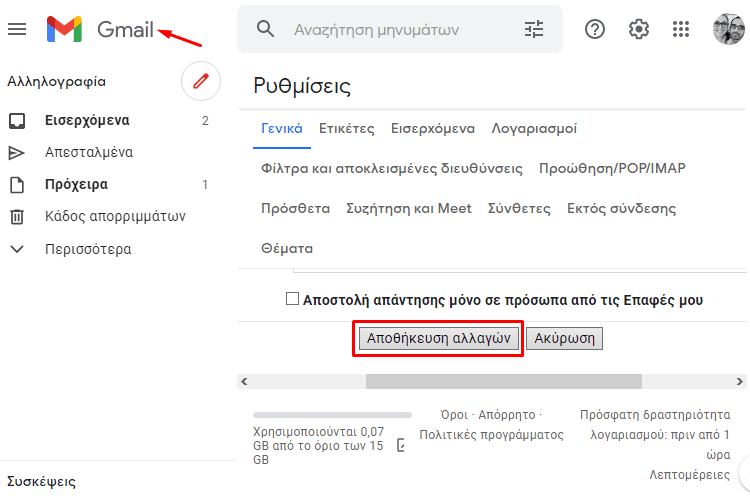Open the Support help icon
Screen dimensions: 750x500
(x=595, y=29)
